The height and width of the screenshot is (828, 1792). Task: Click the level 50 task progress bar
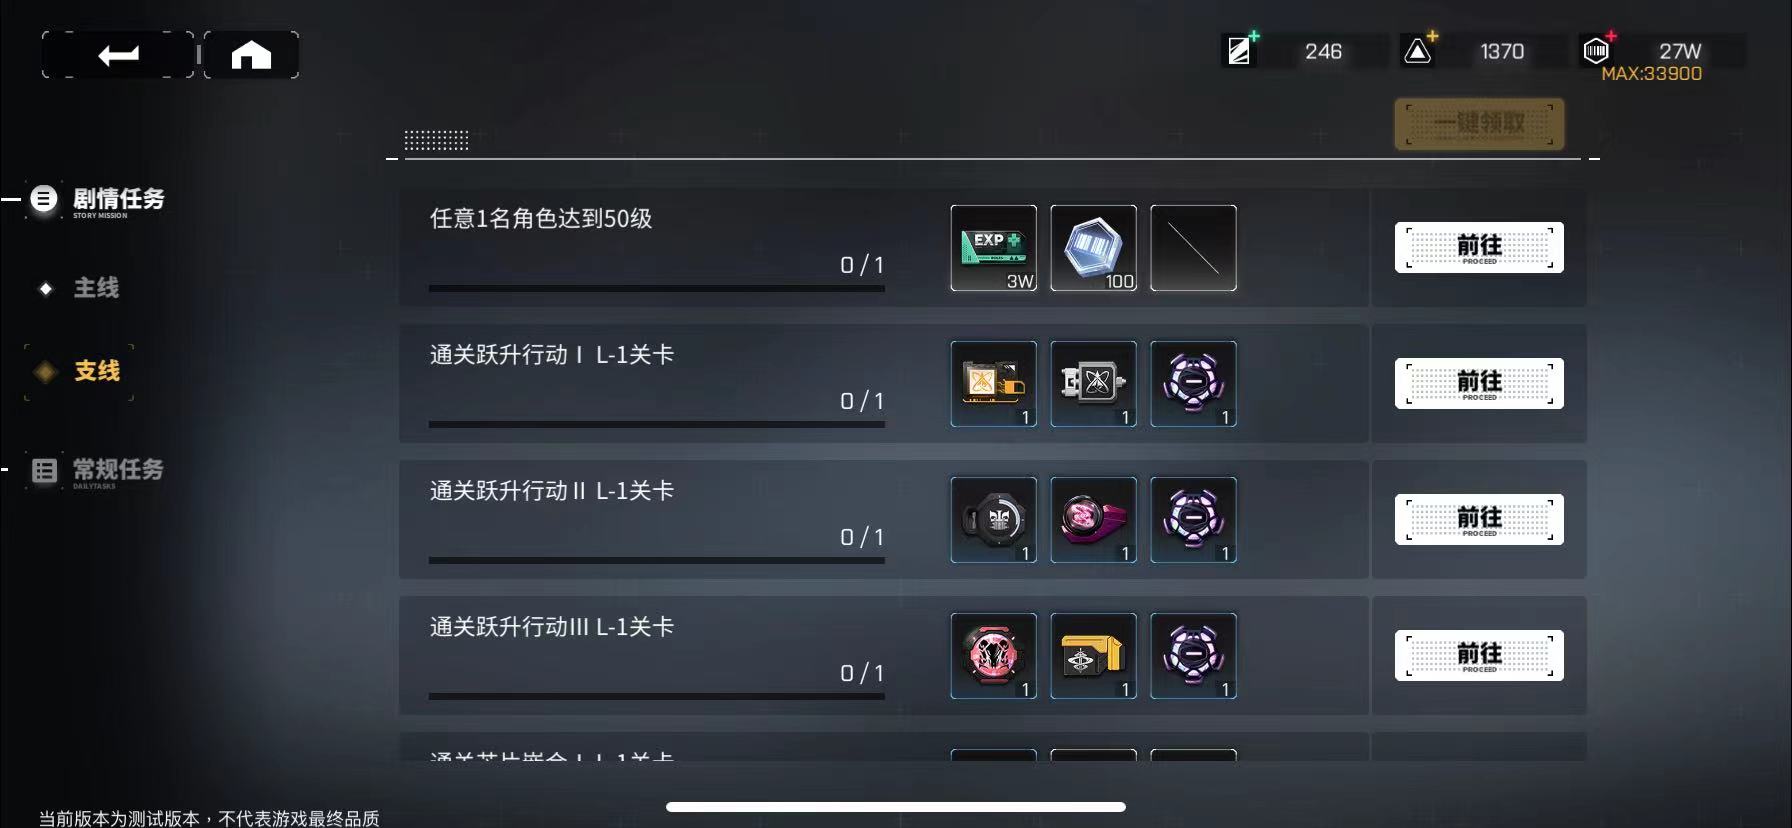point(657,288)
